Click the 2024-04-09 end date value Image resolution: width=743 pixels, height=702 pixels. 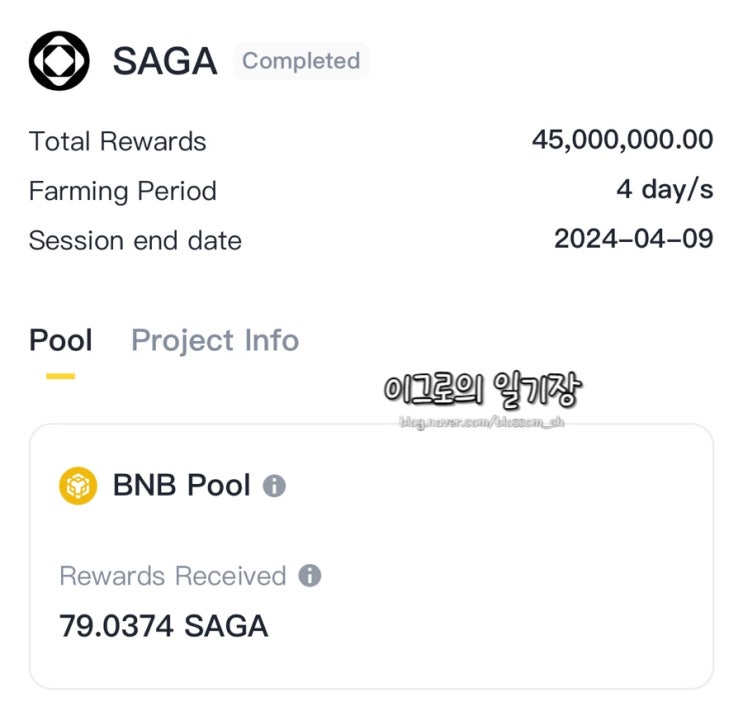(633, 238)
